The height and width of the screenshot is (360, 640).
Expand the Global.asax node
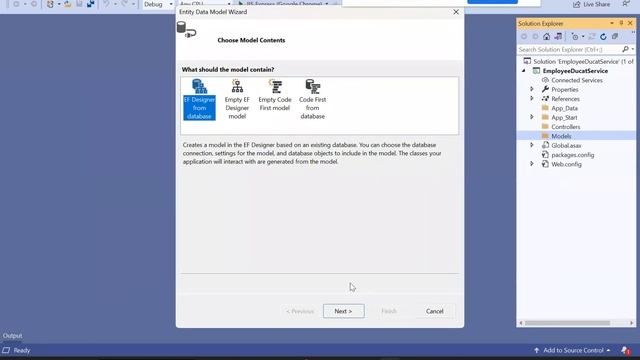tap(532, 145)
